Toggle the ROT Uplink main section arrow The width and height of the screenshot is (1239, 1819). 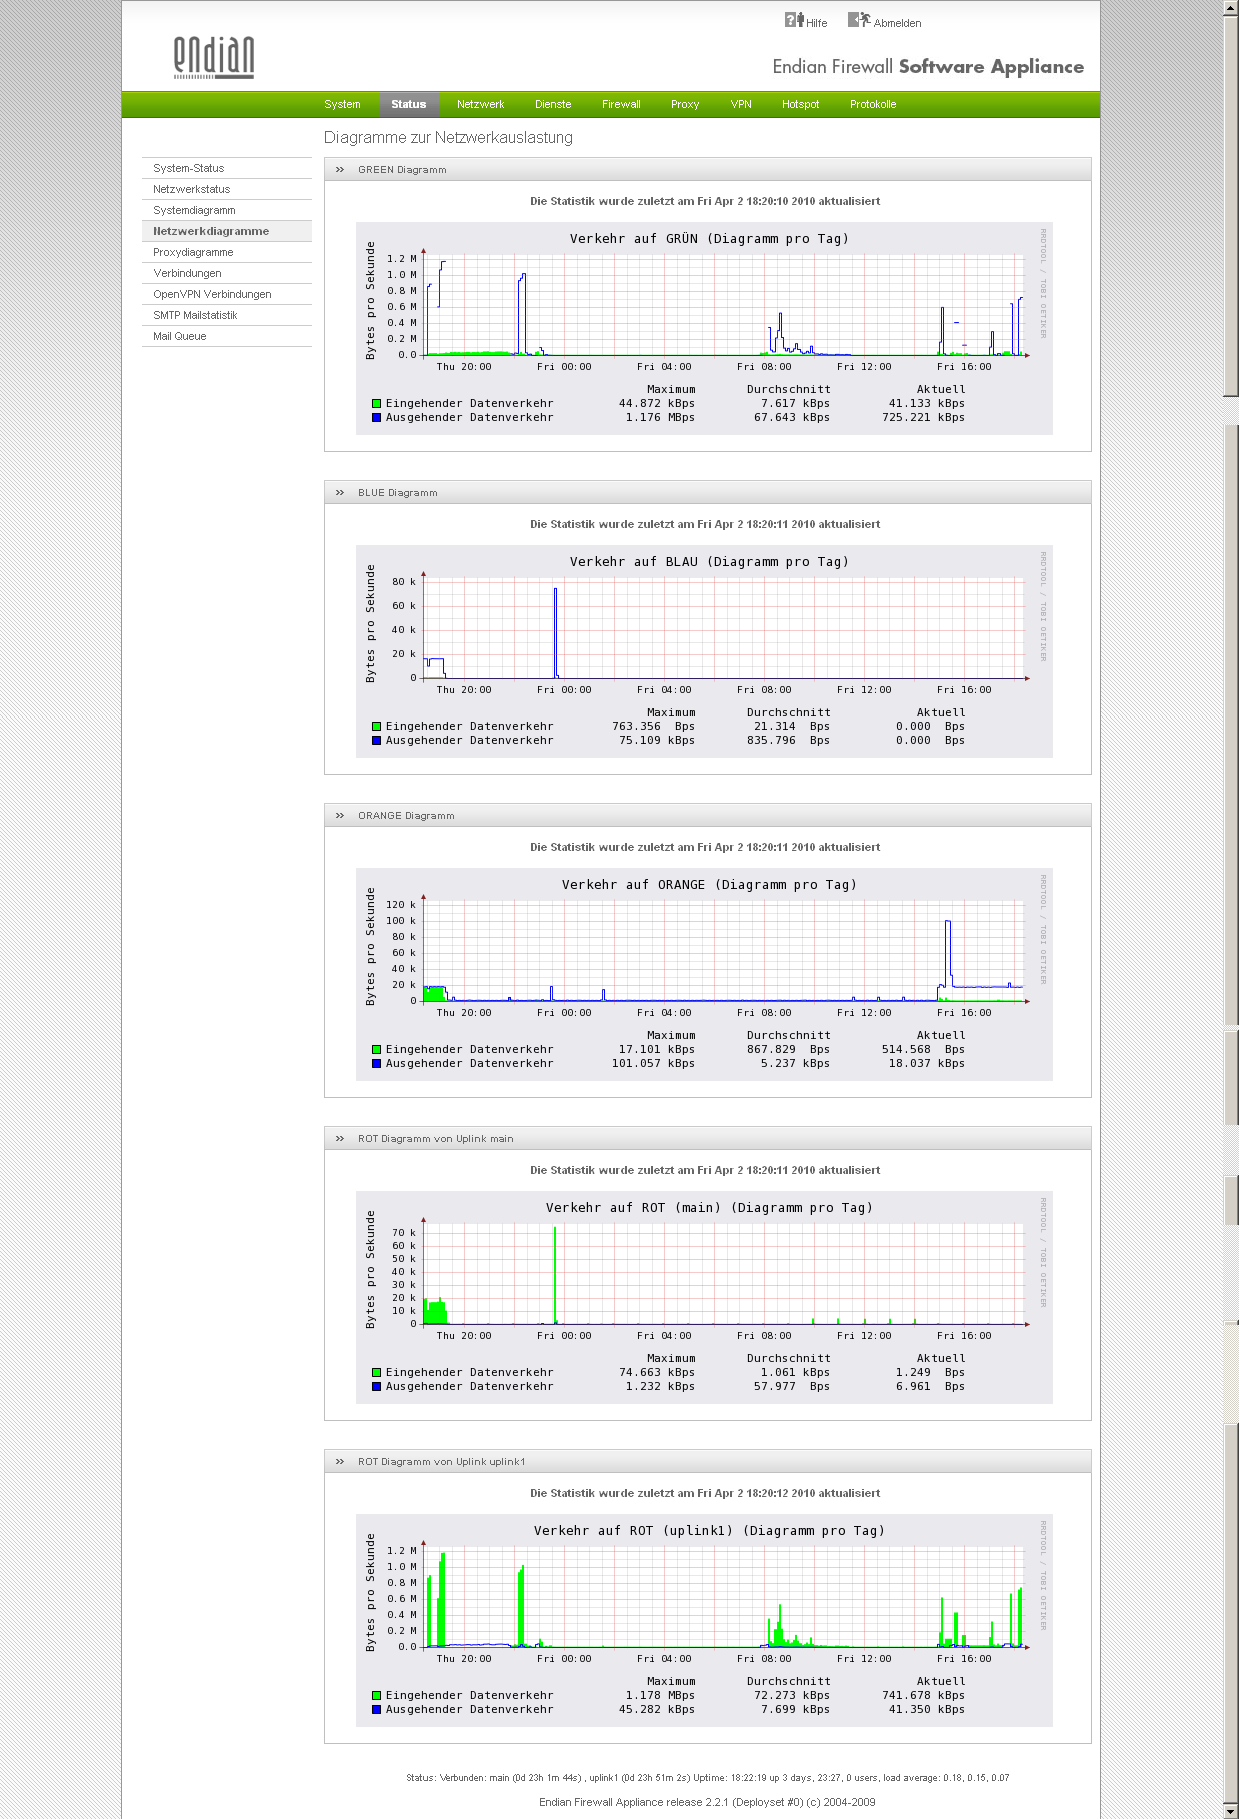pyautogui.click(x=340, y=1139)
